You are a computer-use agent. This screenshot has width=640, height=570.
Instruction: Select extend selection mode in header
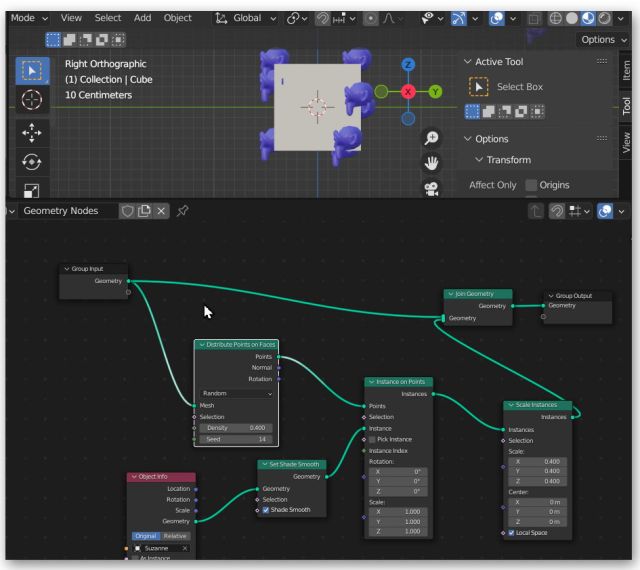[x=69, y=40]
